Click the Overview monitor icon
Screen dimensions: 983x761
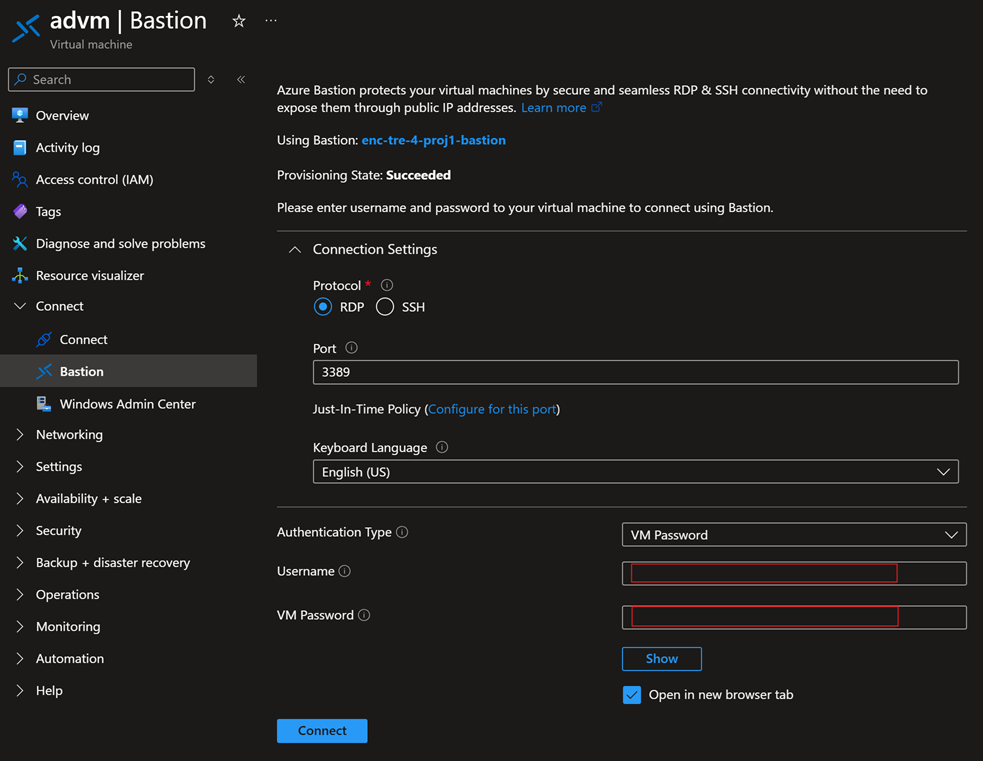point(20,115)
